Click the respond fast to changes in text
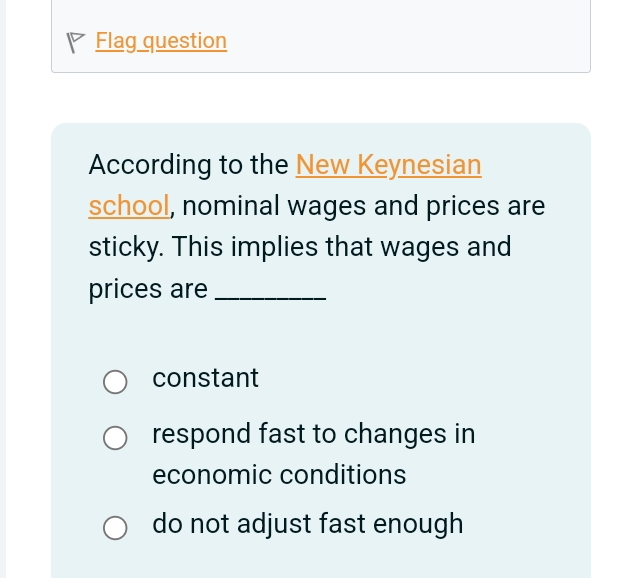Viewport: 636px width, 578px height. [314, 434]
